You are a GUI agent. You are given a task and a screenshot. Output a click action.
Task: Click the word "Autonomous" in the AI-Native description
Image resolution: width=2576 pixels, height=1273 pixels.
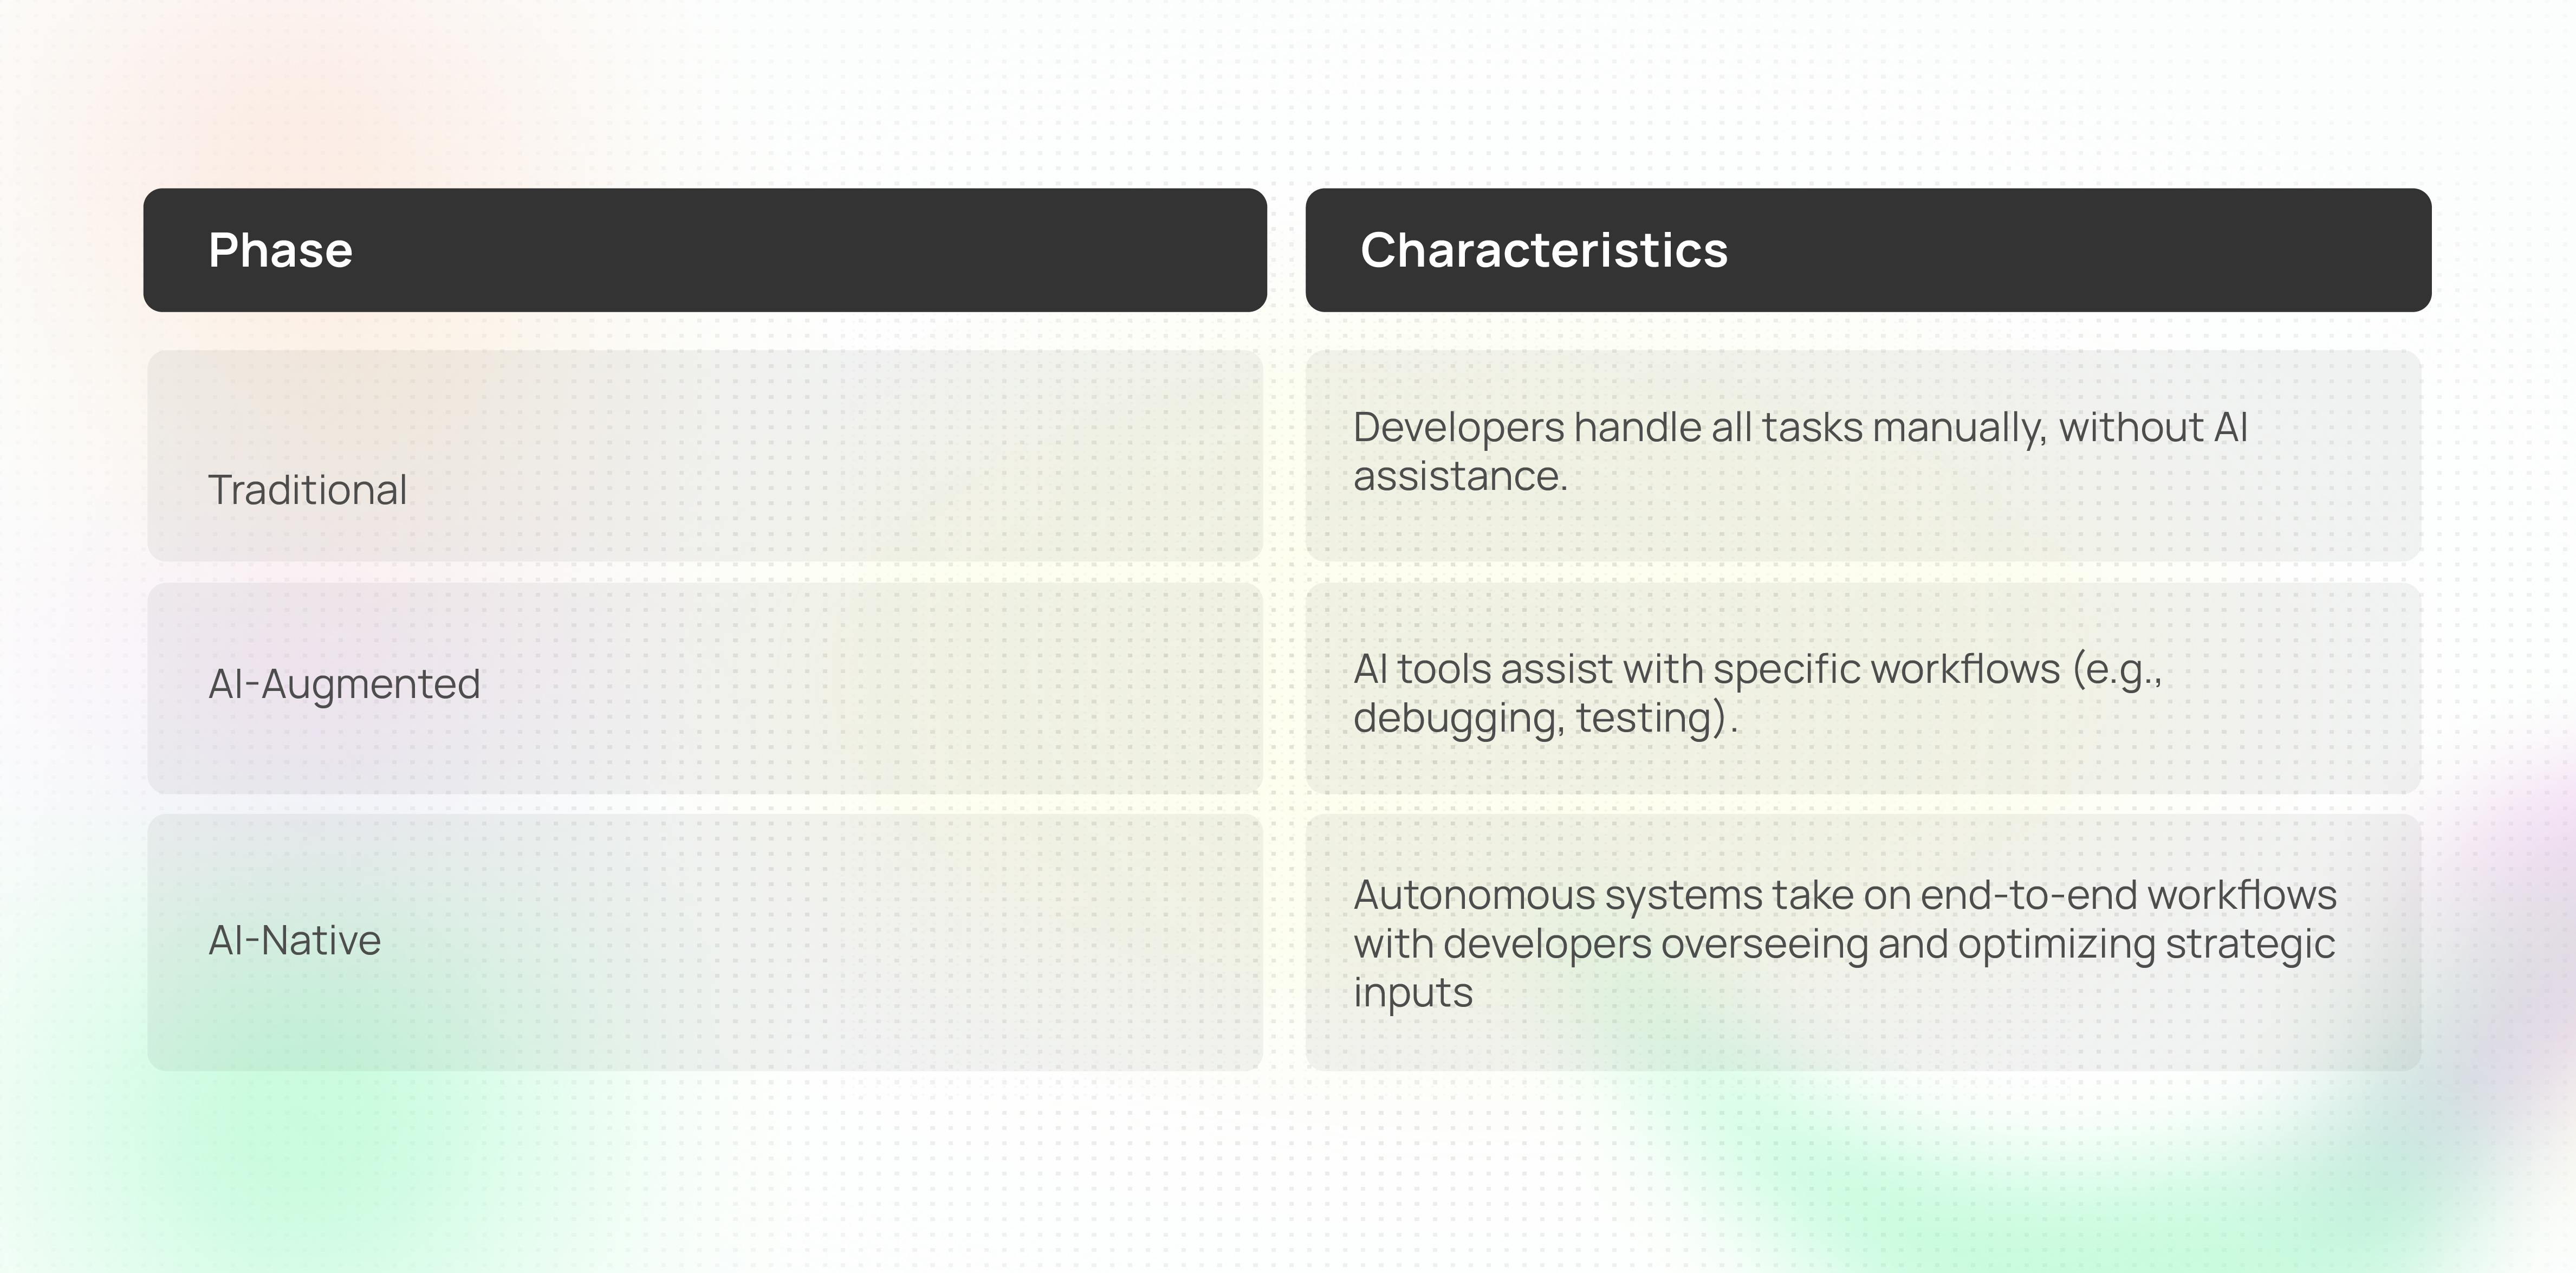(x=1474, y=895)
